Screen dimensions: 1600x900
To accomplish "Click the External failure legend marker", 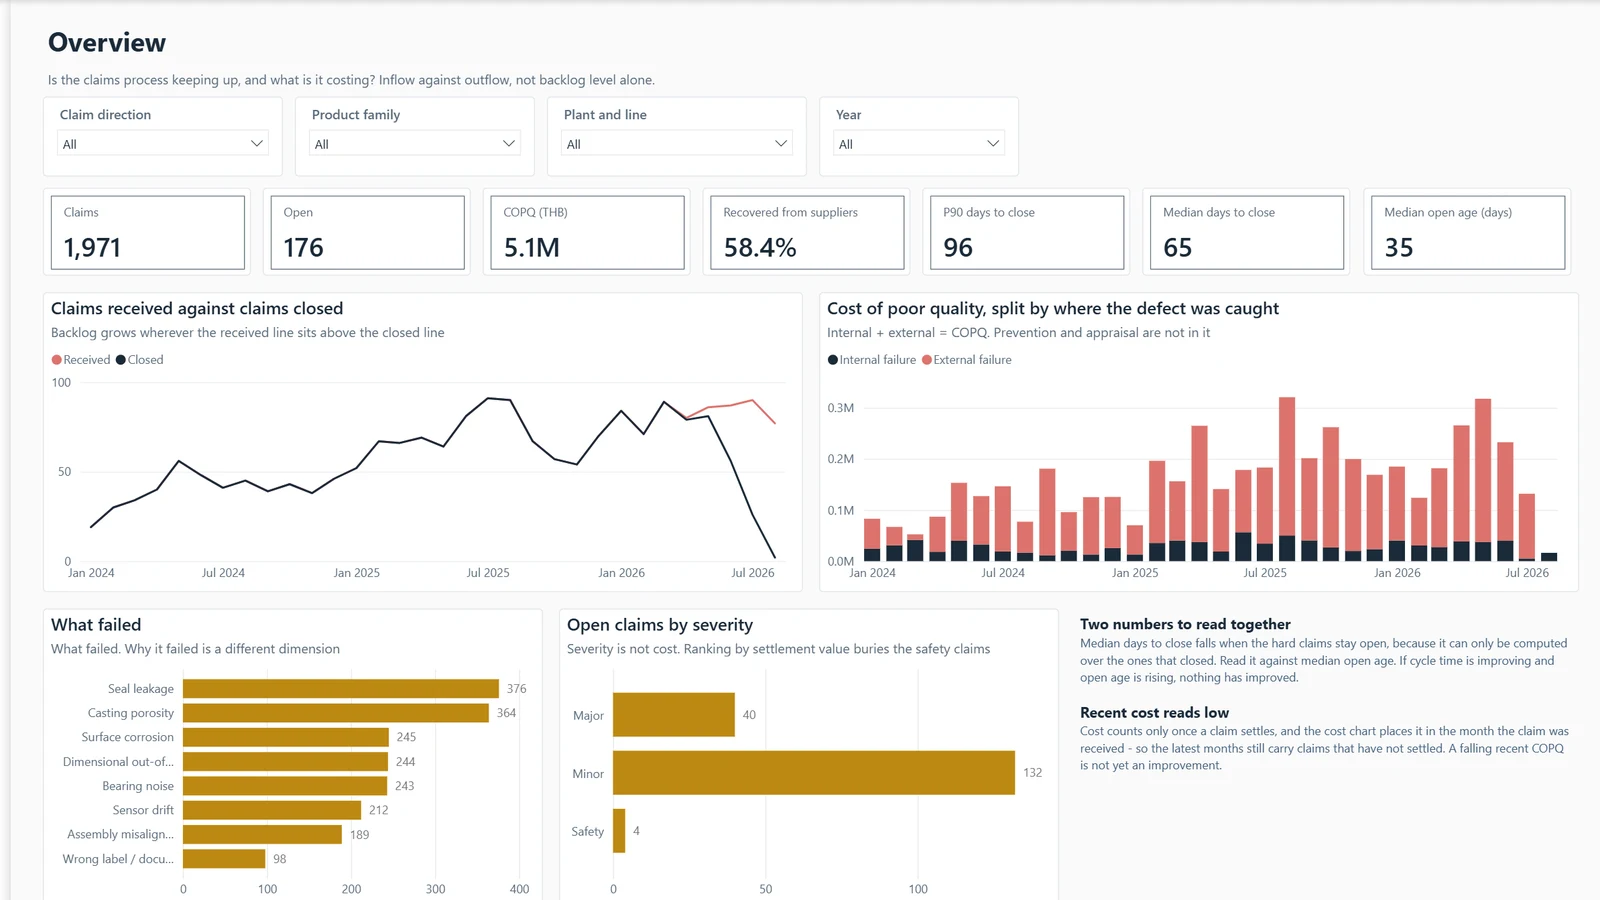I will point(927,360).
